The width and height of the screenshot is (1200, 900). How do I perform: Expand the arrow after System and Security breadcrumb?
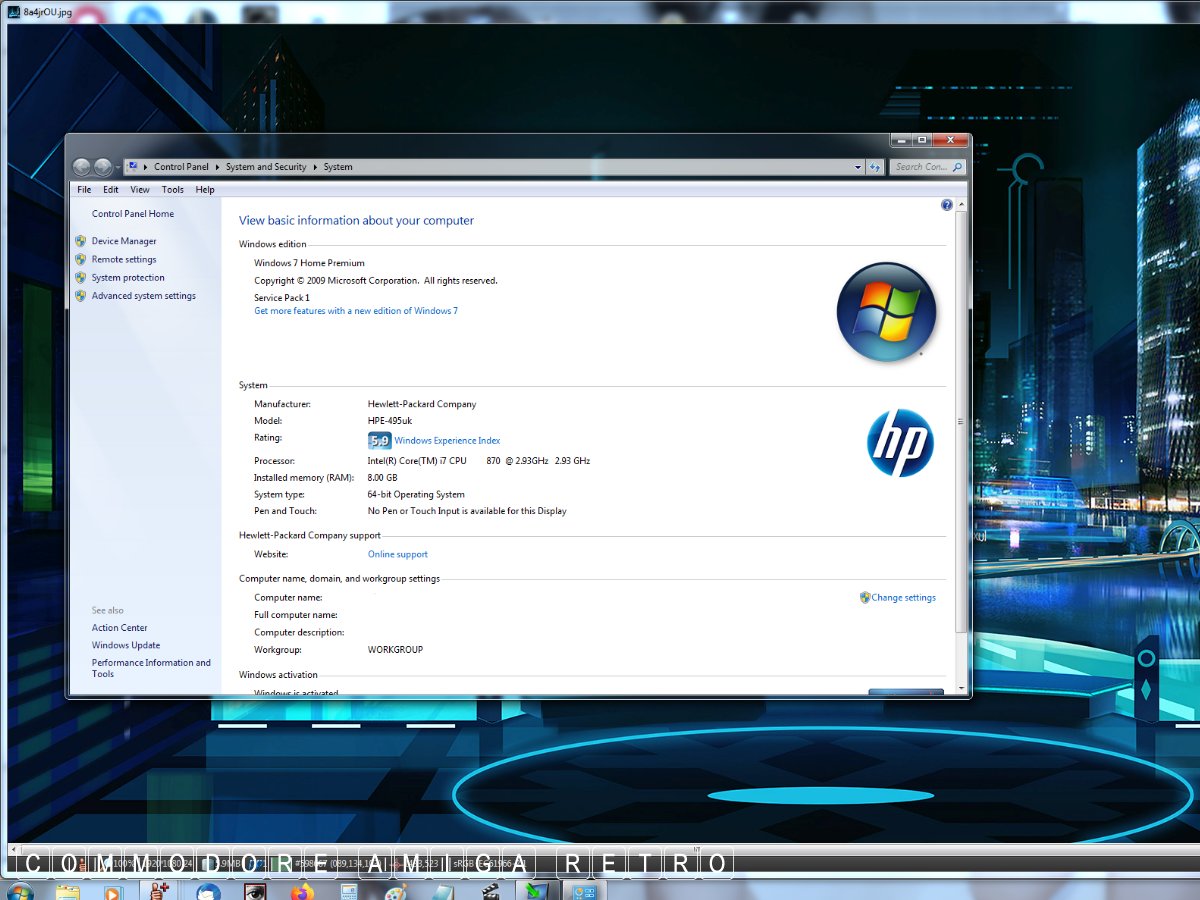pos(315,167)
